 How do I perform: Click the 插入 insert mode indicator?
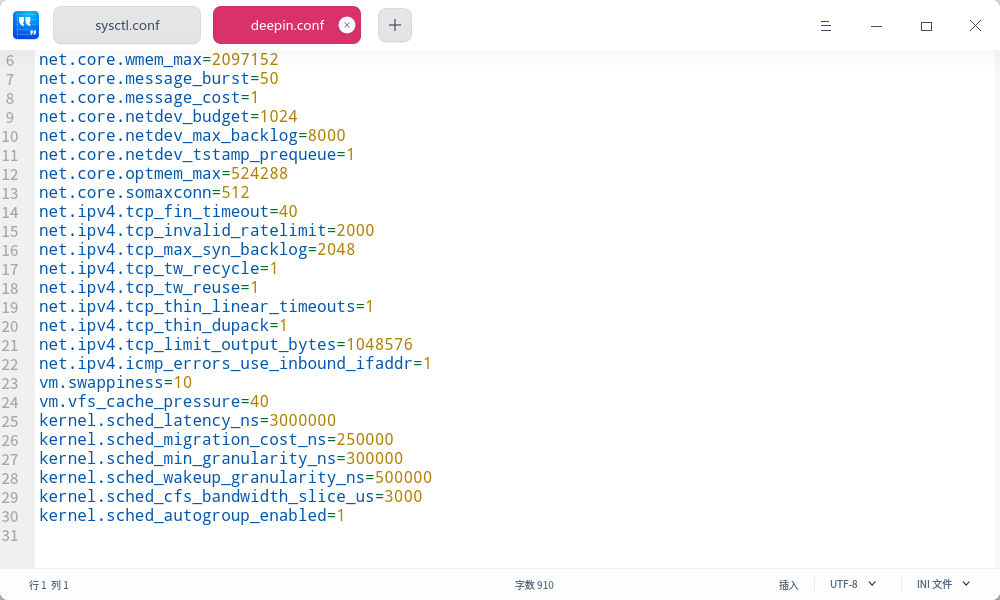(789, 584)
